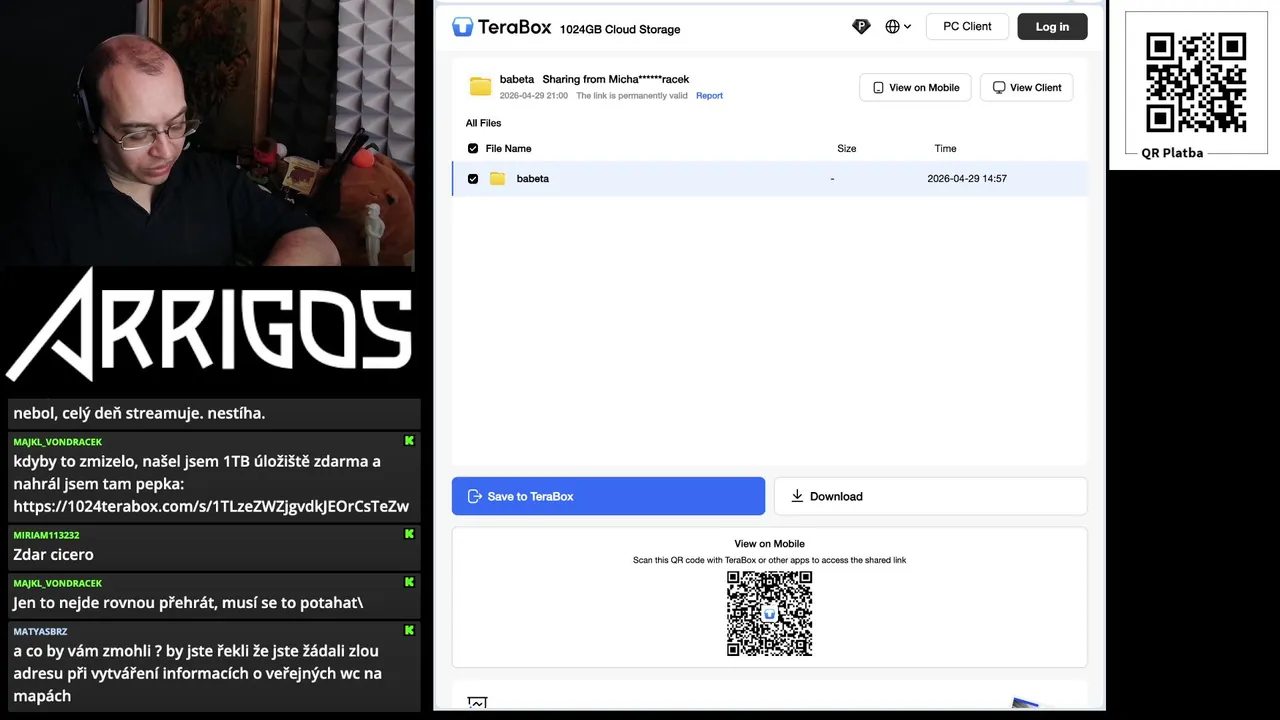Click the 1024terabox link in chat

pos(211,506)
